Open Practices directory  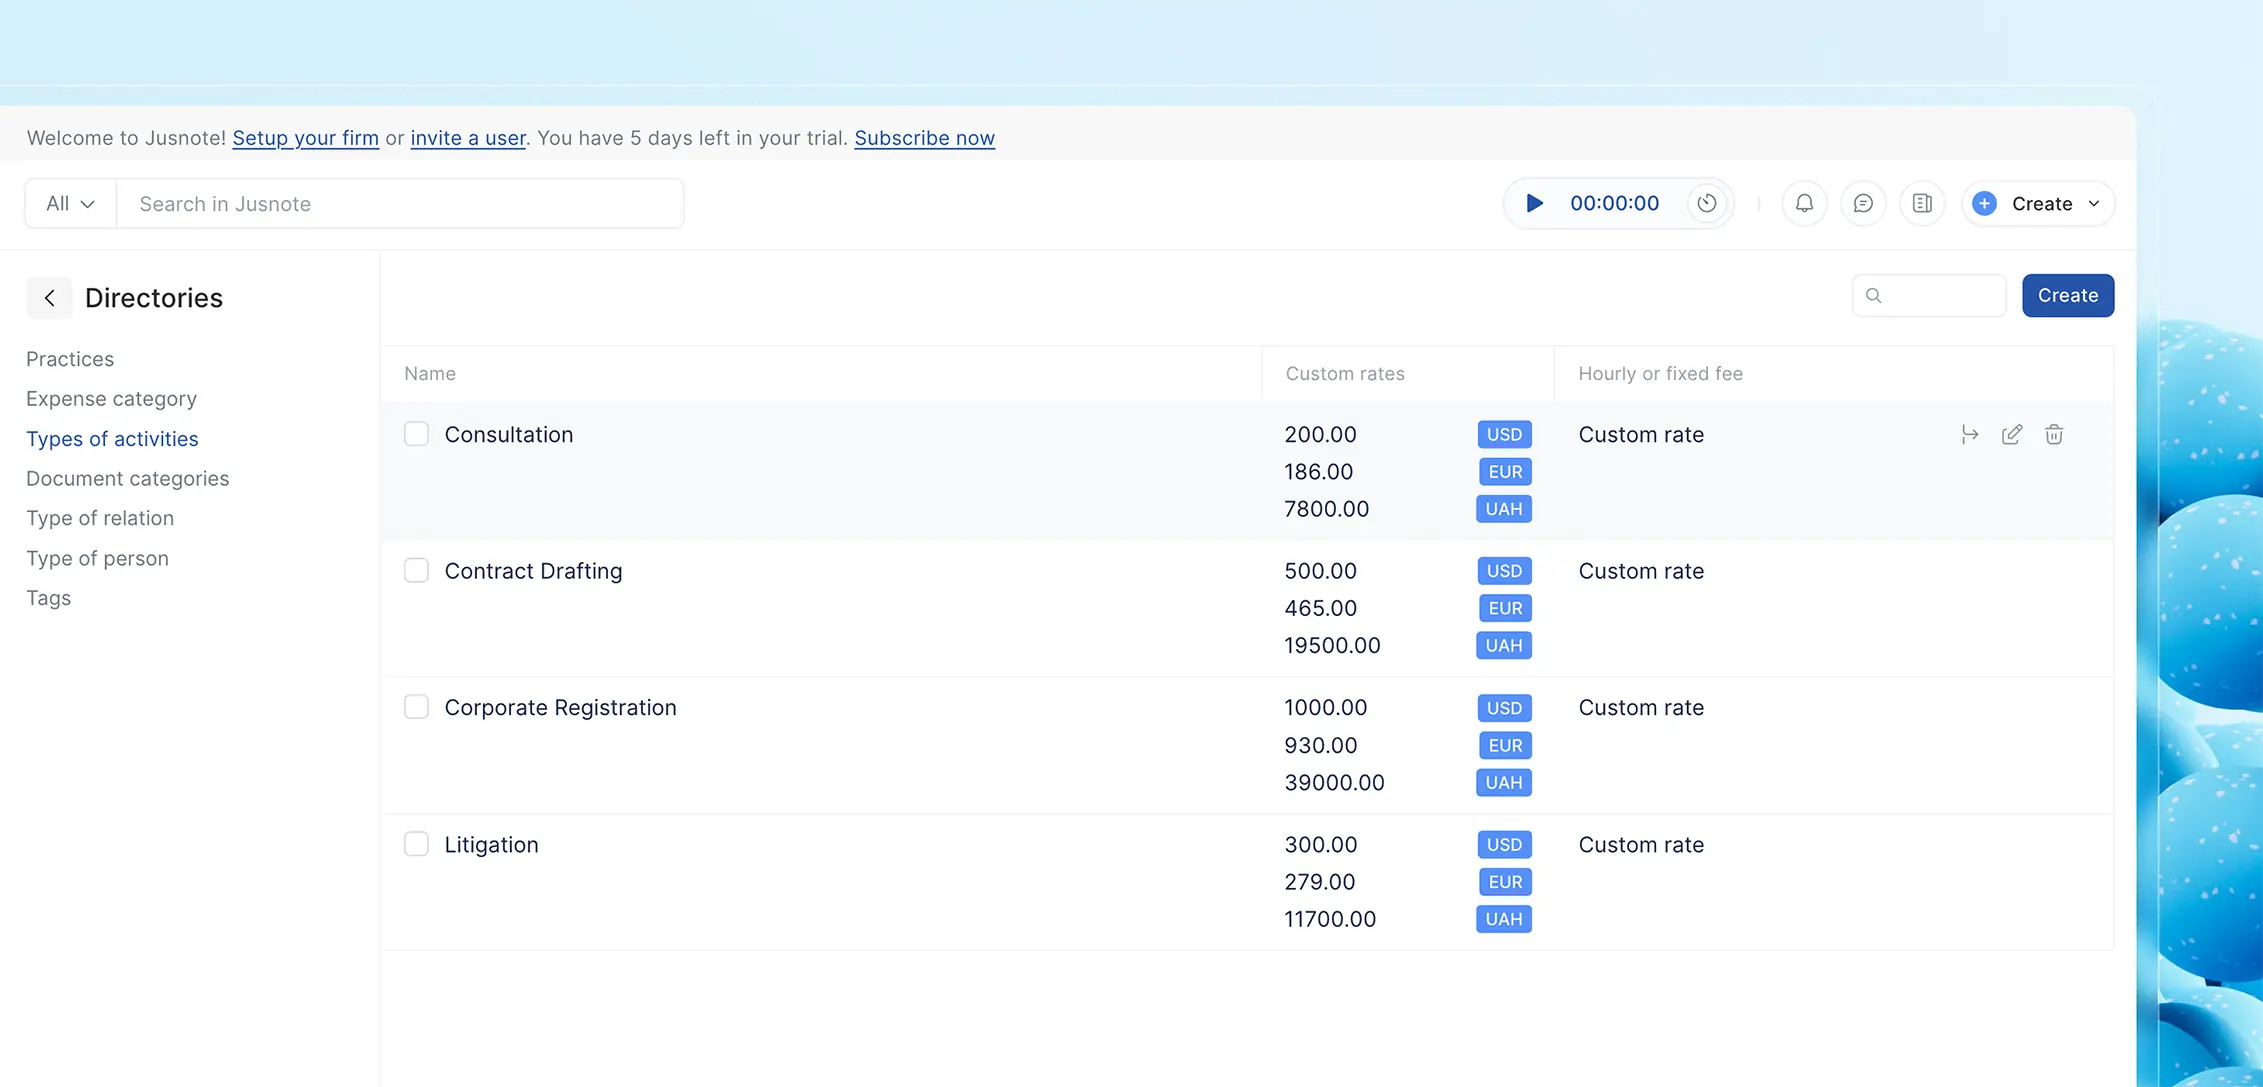(70, 358)
